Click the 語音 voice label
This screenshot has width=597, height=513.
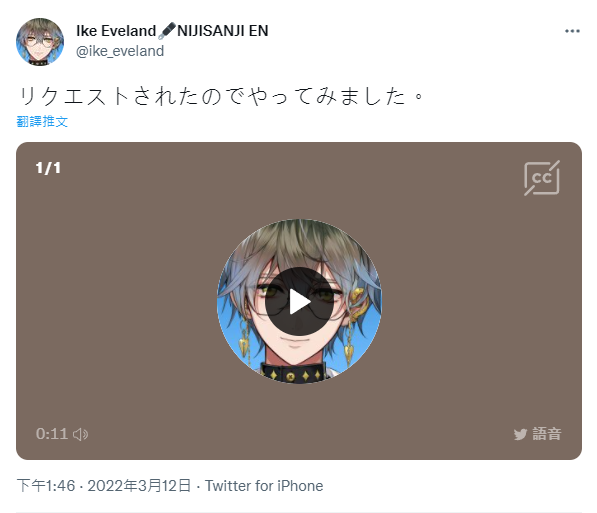click(x=547, y=434)
